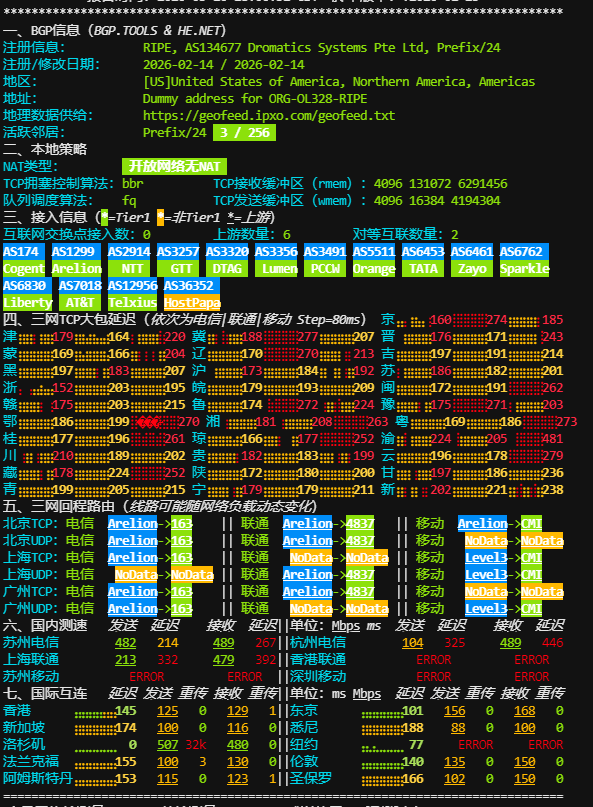
Task: Click the rmem value 4096 131072 6291456
Action: 441,183
